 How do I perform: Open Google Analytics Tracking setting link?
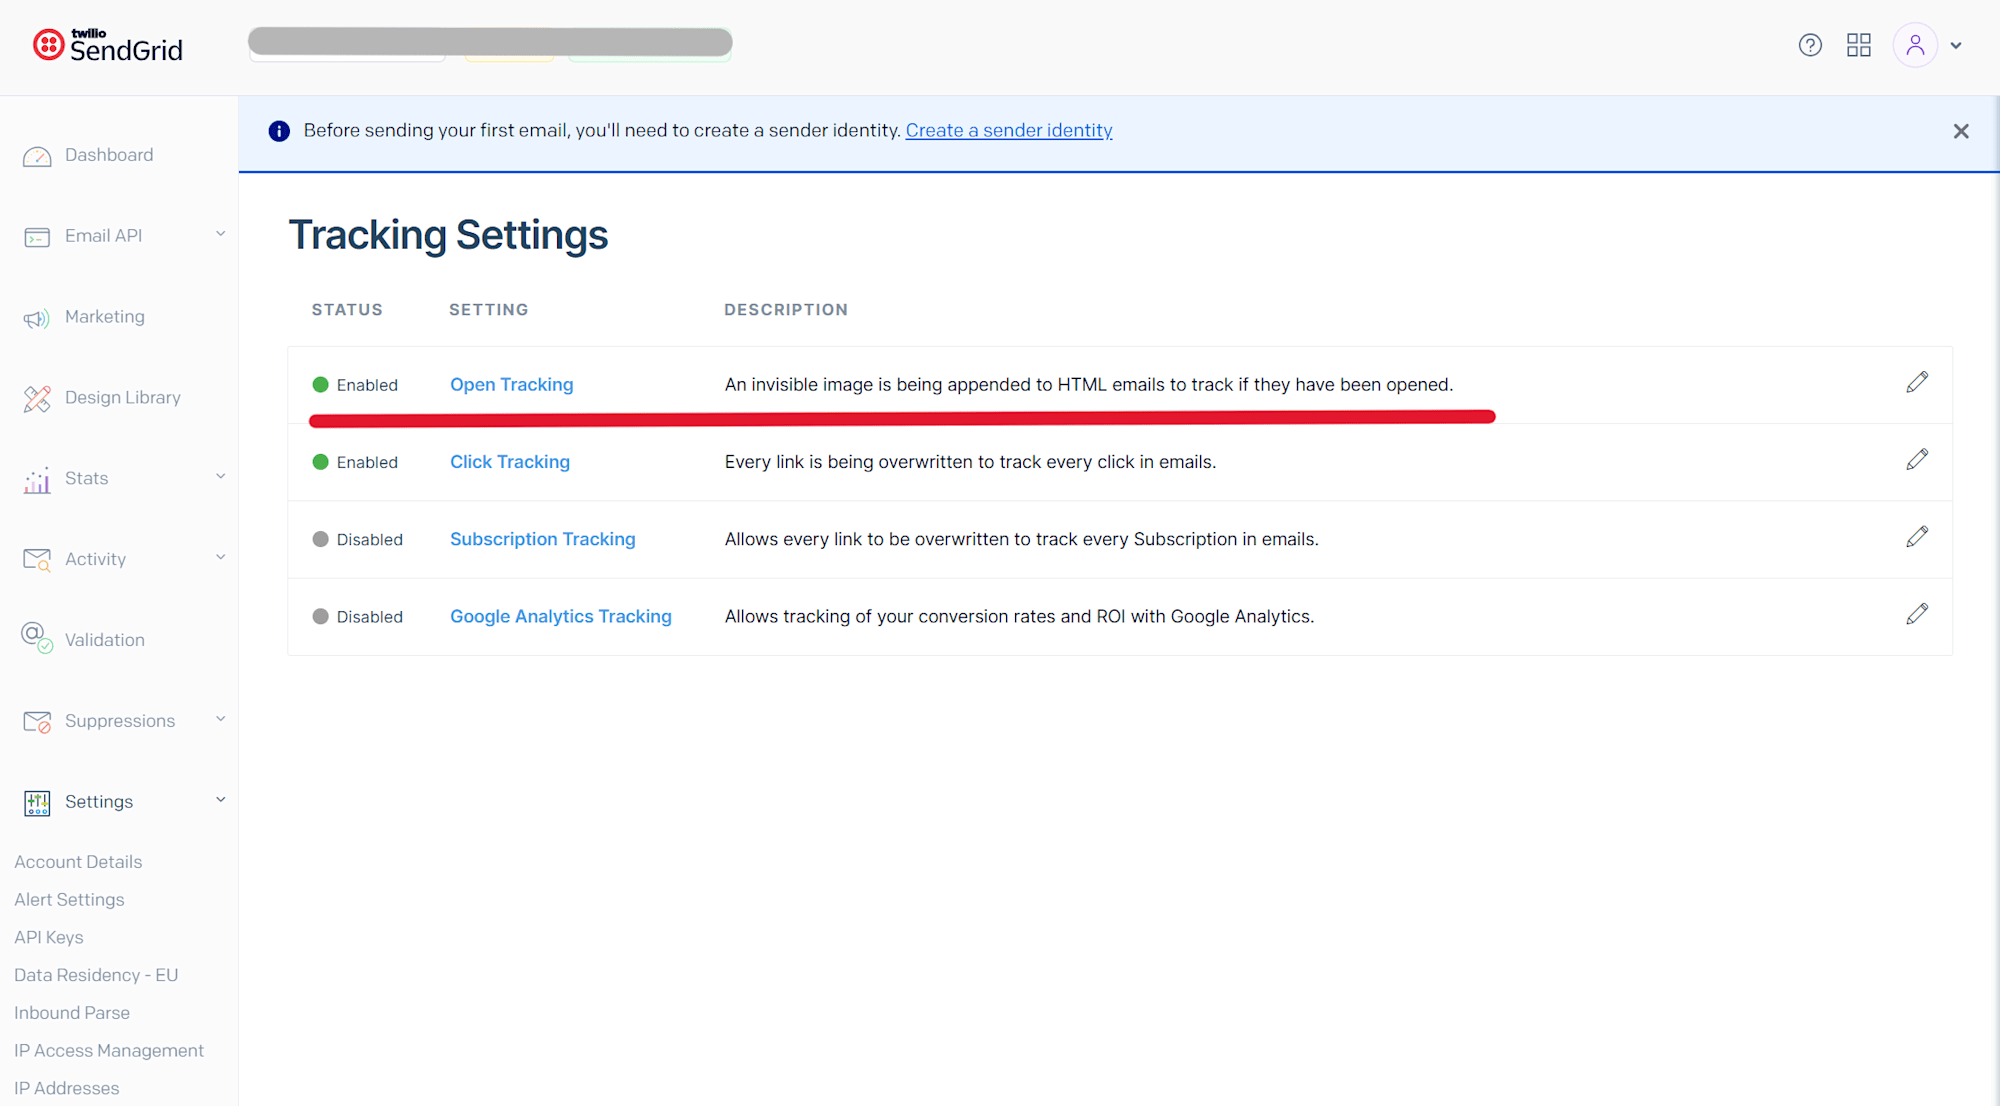tap(560, 616)
